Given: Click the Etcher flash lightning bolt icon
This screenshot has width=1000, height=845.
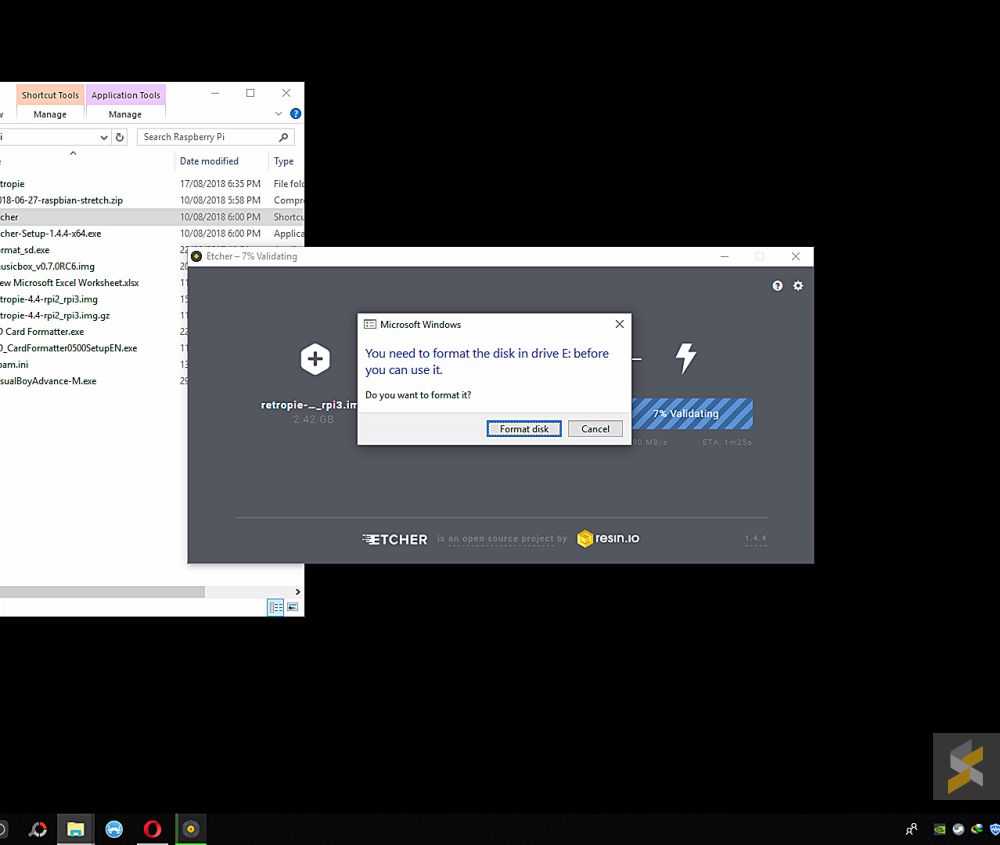Looking at the screenshot, I should click(686, 358).
